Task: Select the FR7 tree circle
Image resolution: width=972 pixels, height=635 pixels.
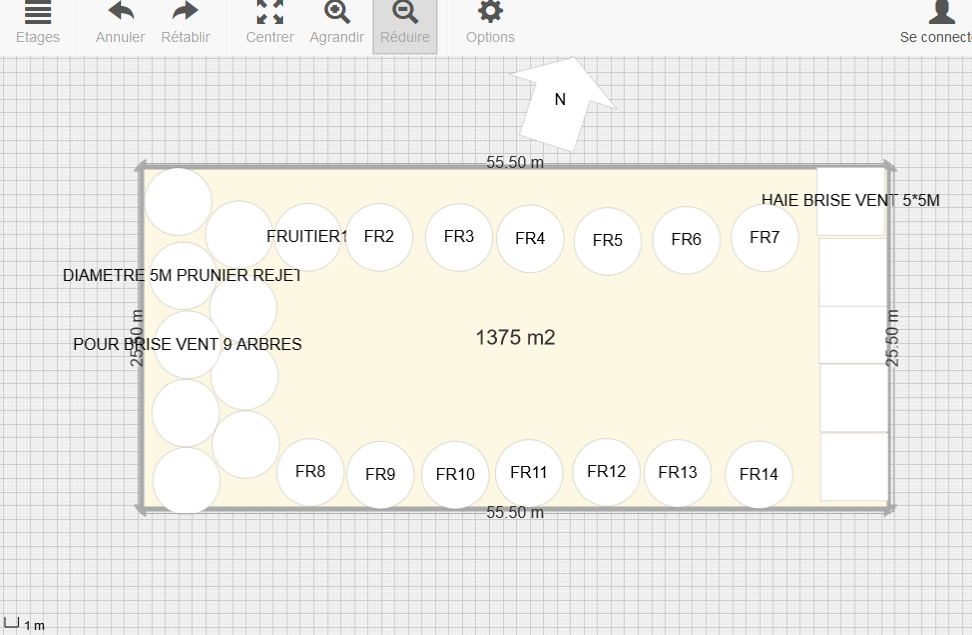Action: (764, 238)
